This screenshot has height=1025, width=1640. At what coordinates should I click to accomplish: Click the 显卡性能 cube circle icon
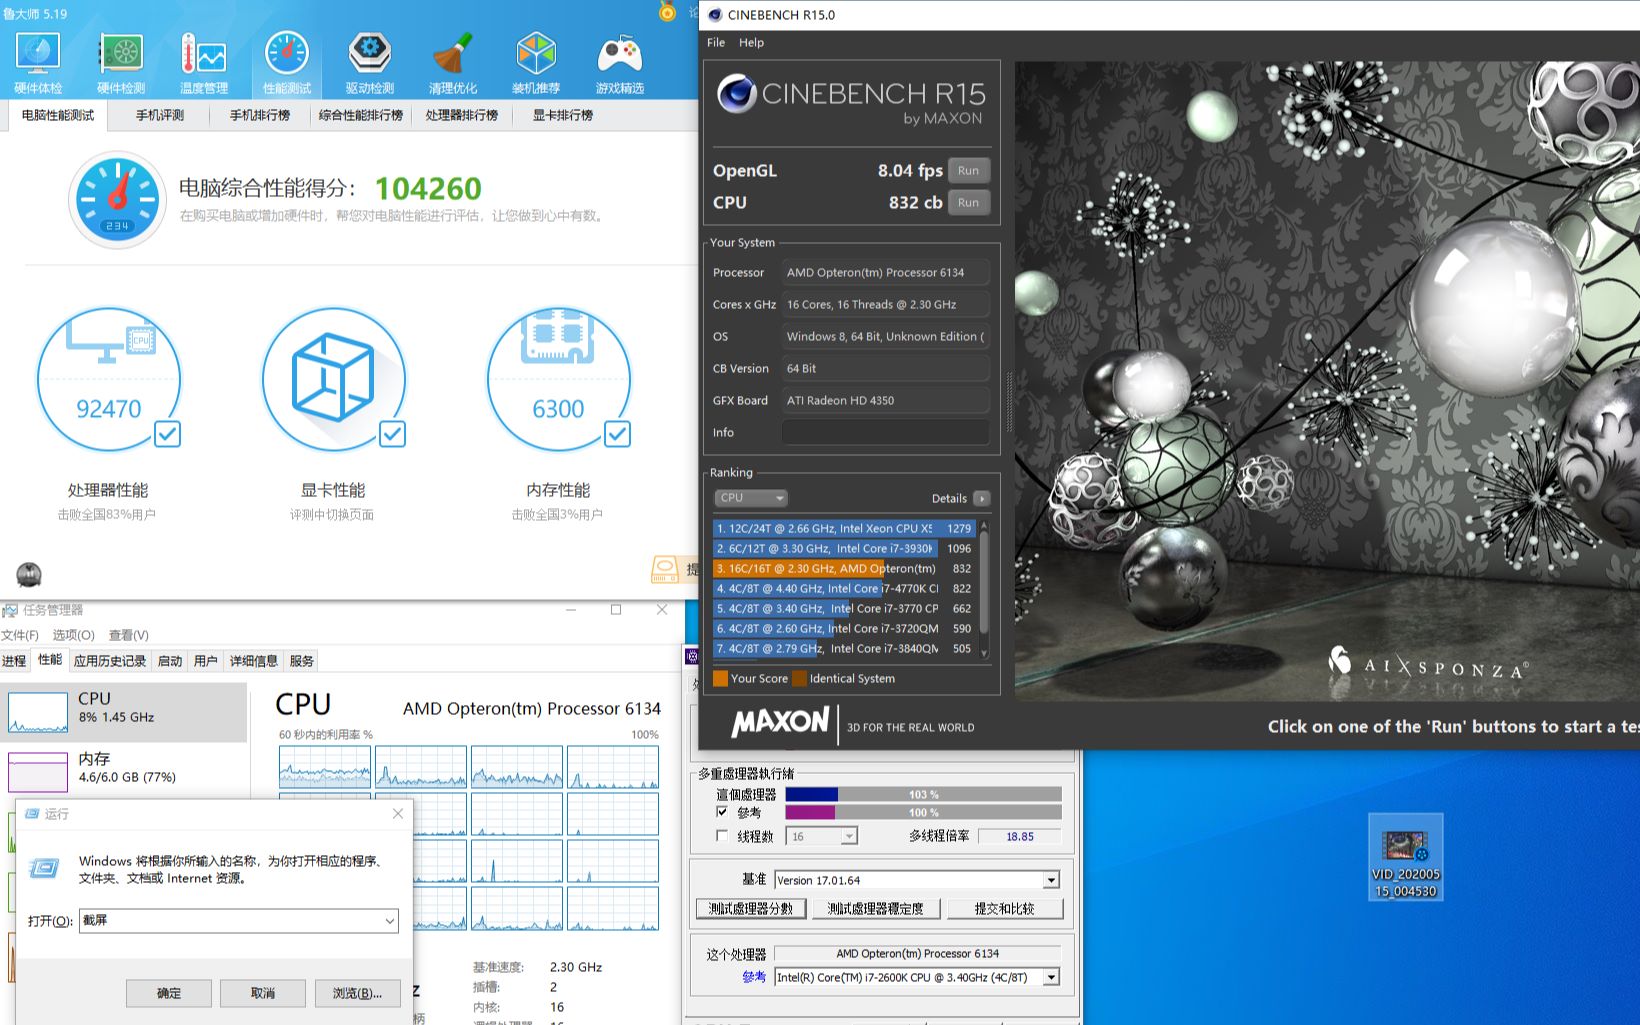pos(334,379)
